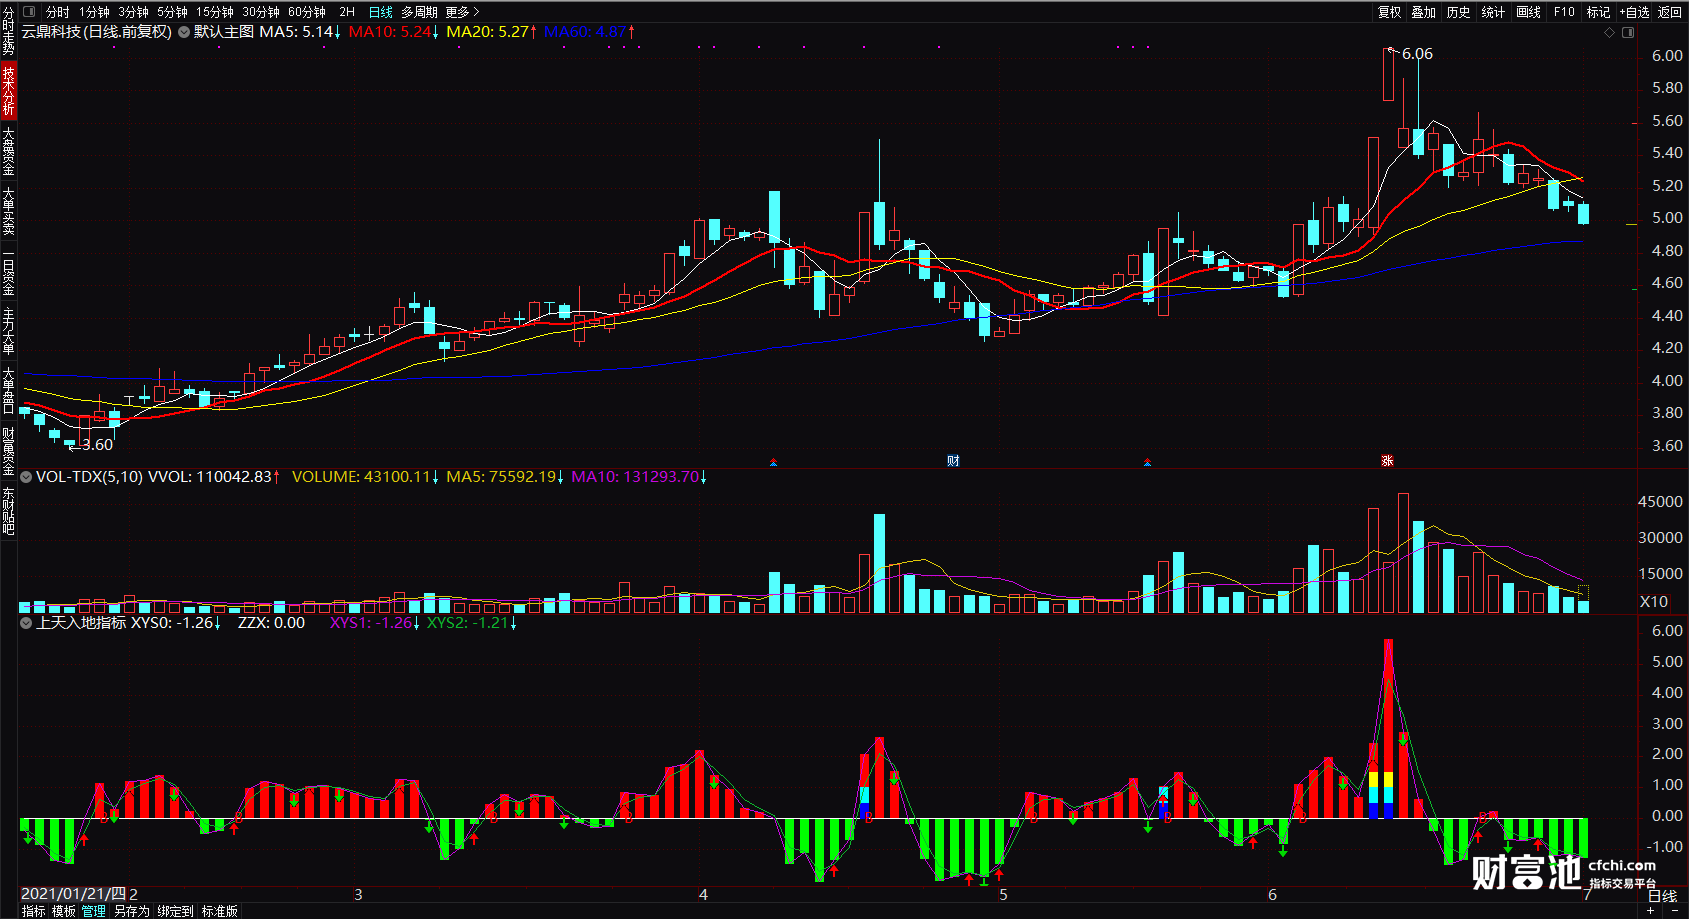
Task: Click the VVOL: 110042.83 readout
Action: [x=214, y=477]
